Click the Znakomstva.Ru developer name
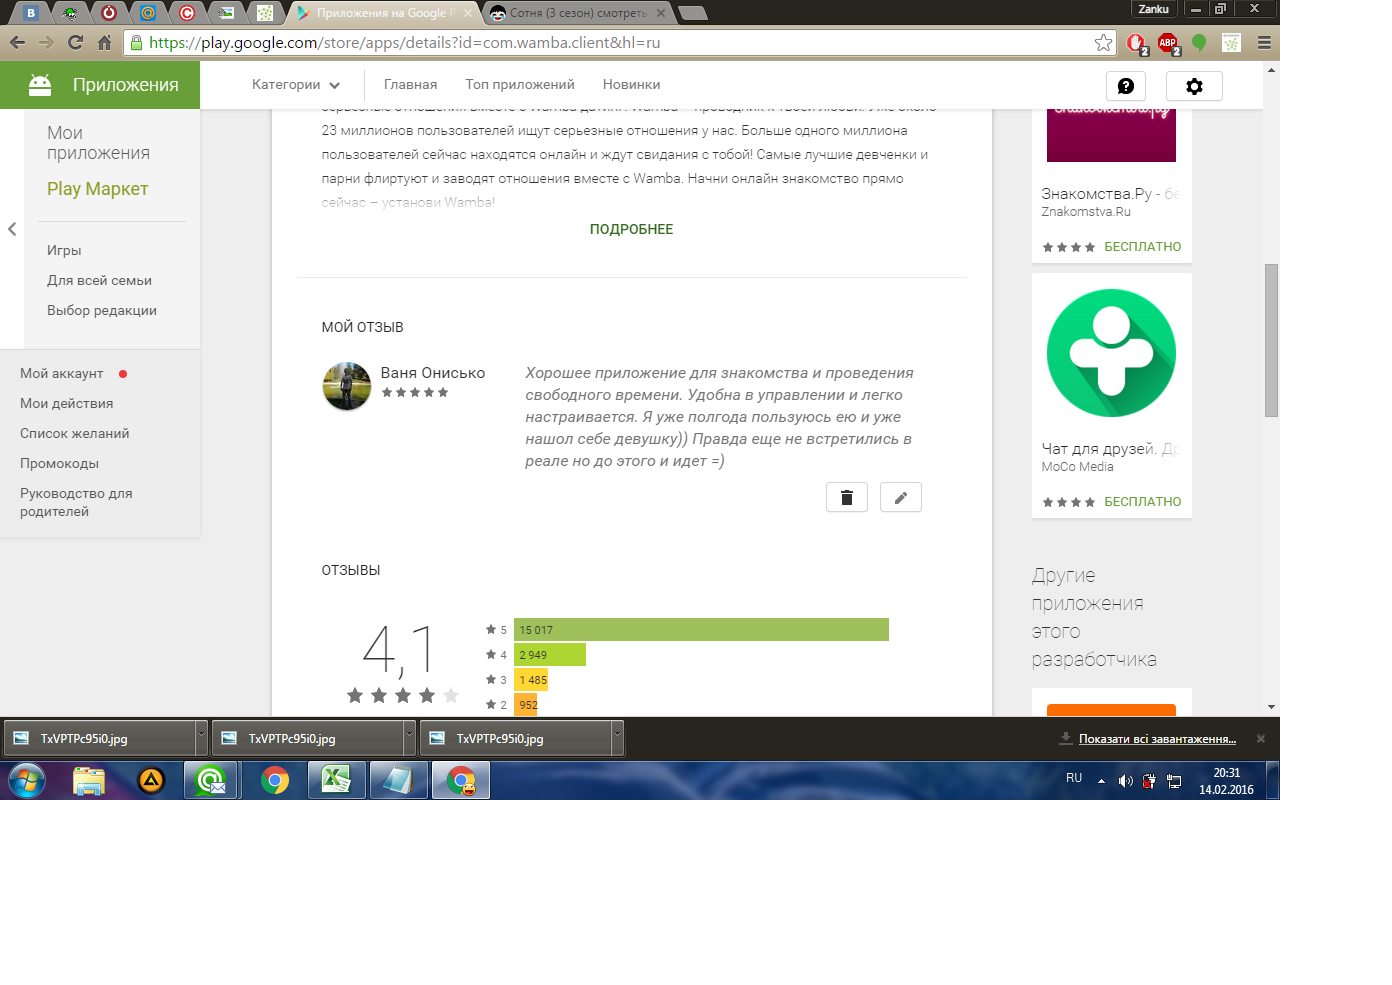This screenshot has width=1392, height=985. (1086, 212)
